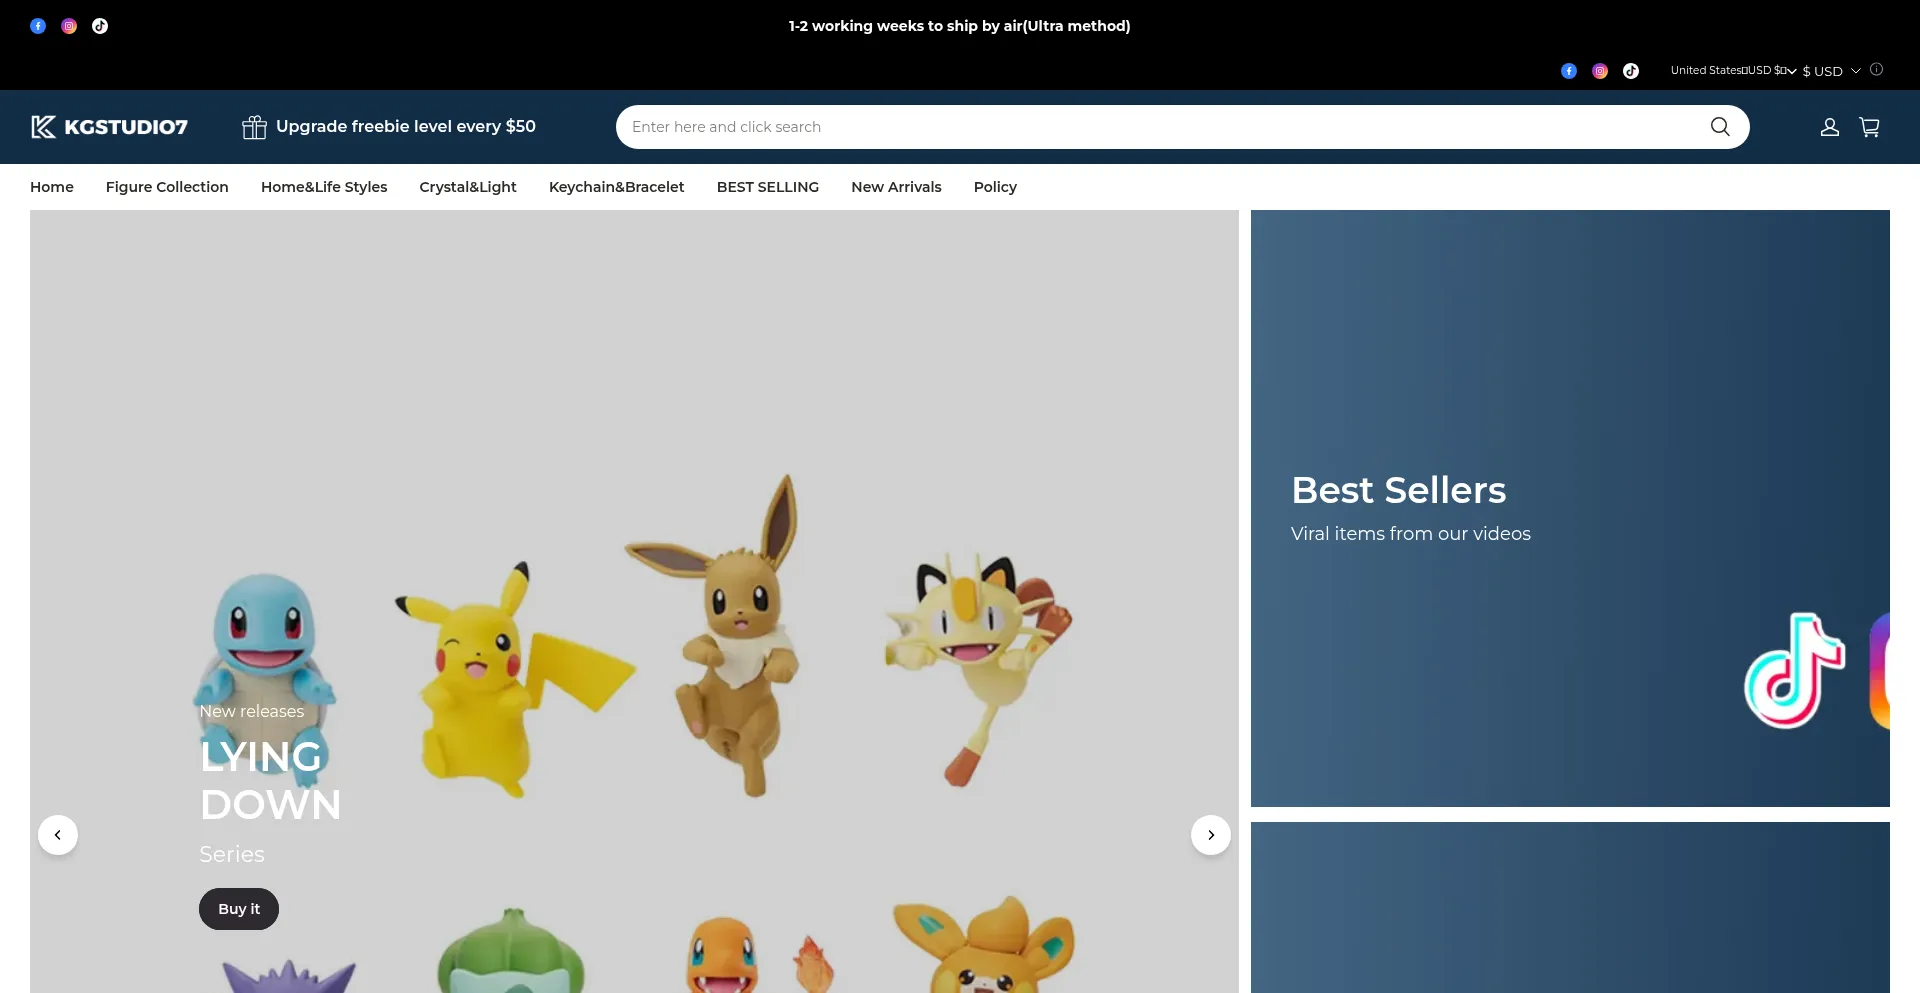Click the info icon next to $ USD
Screen dimensions: 1920x993
1876,70
